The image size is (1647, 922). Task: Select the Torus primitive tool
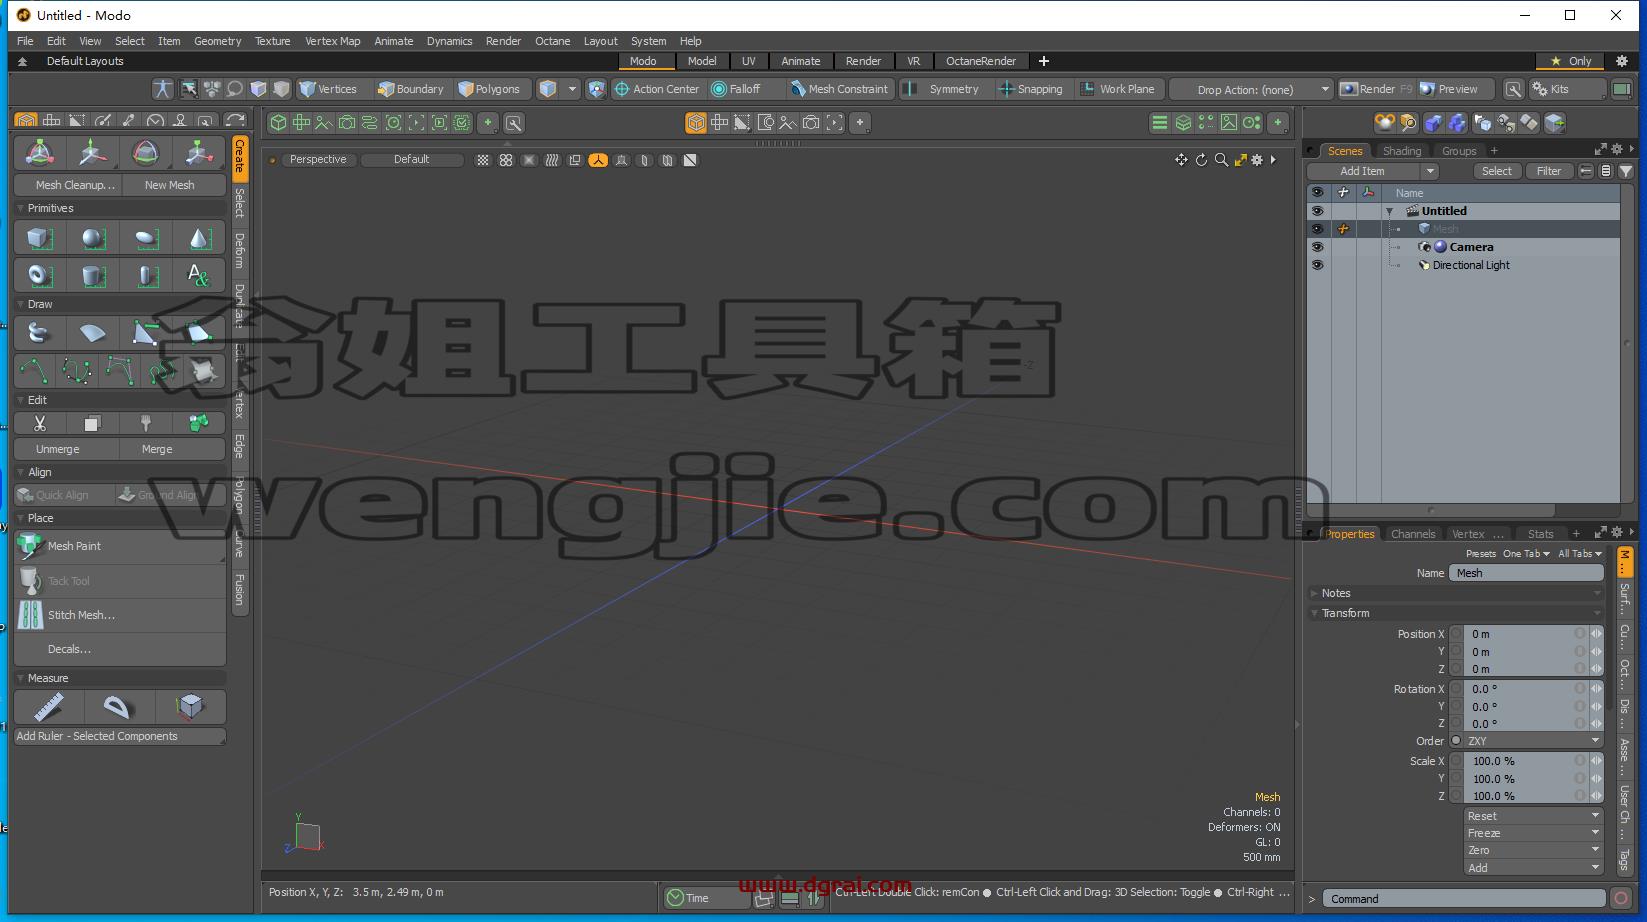40,275
